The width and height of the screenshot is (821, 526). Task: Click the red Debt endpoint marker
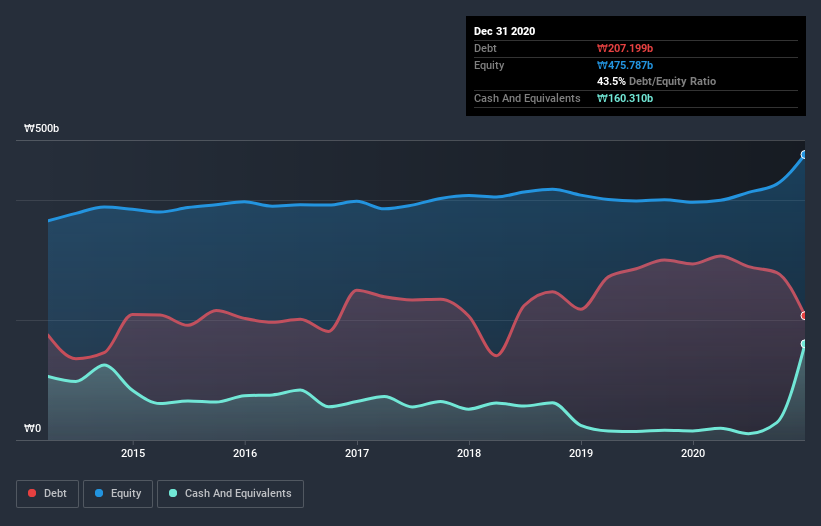point(804,316)
